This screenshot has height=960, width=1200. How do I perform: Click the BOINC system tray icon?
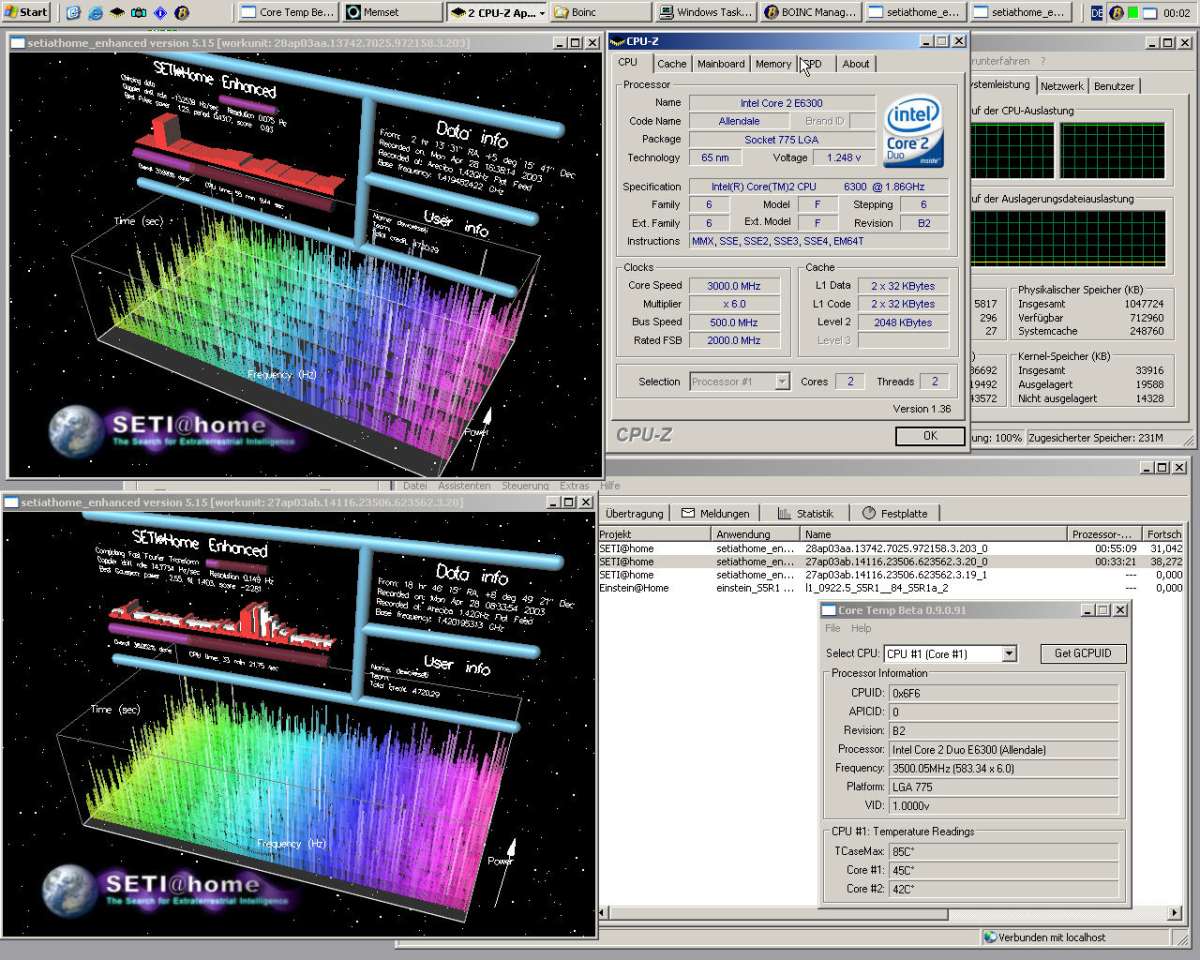[x=1117, y=13]
